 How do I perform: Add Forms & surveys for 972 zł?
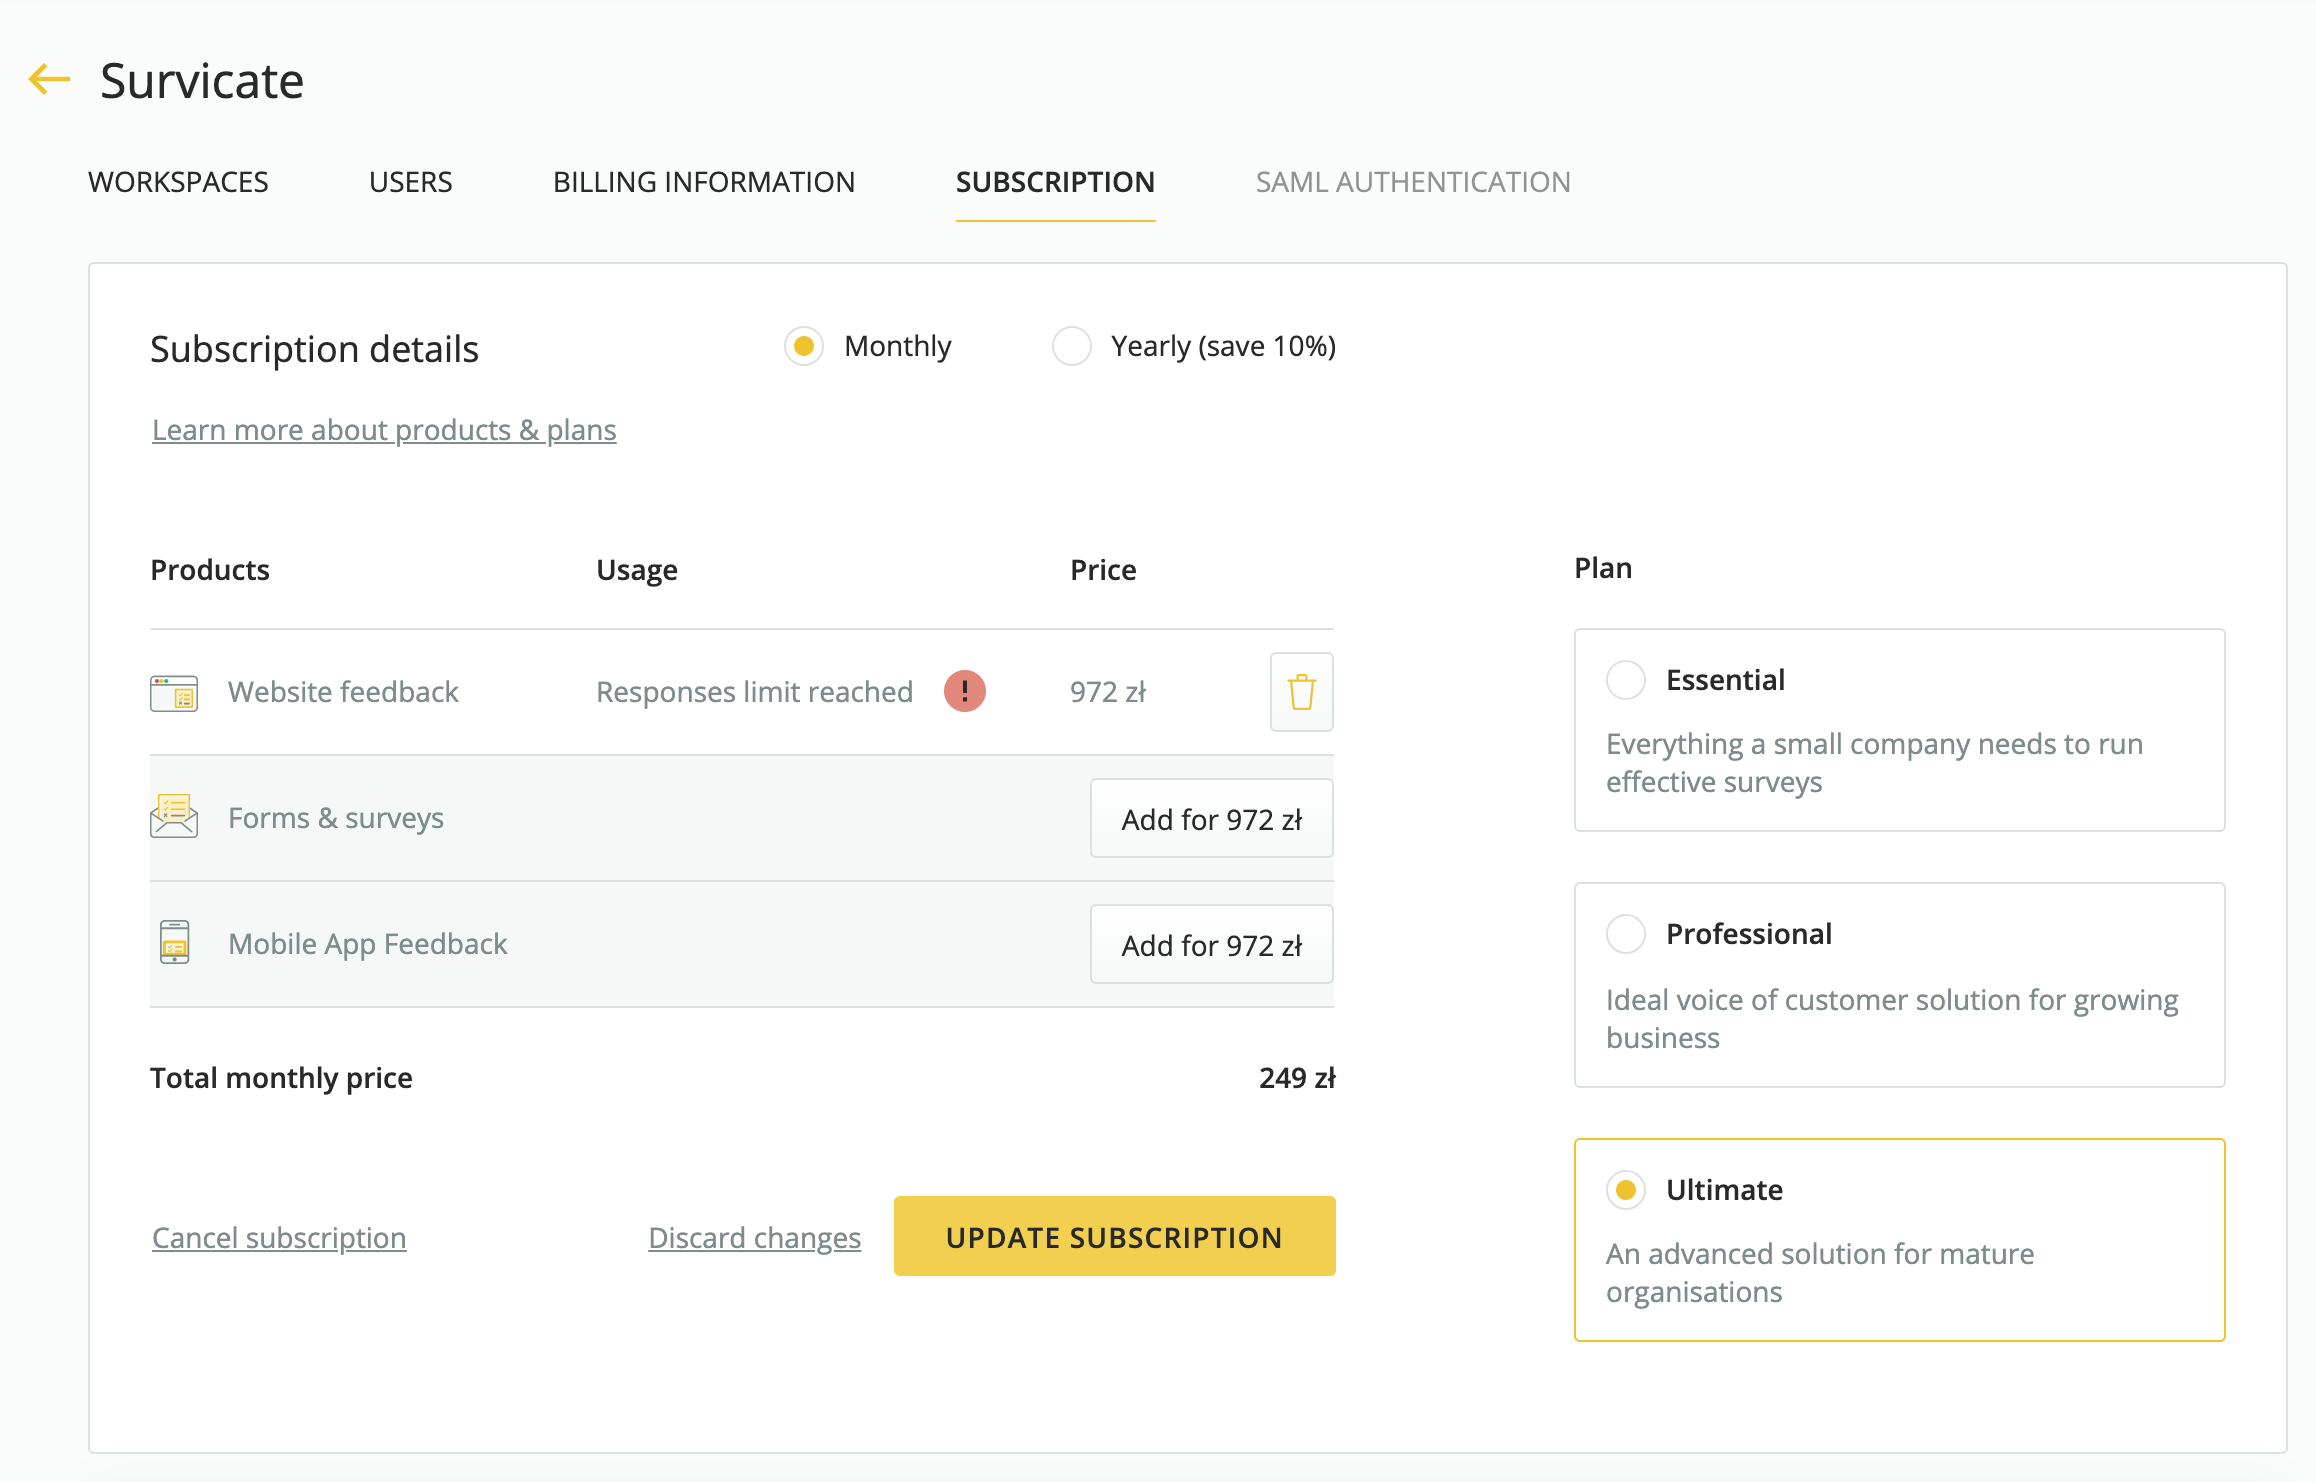1211,818
